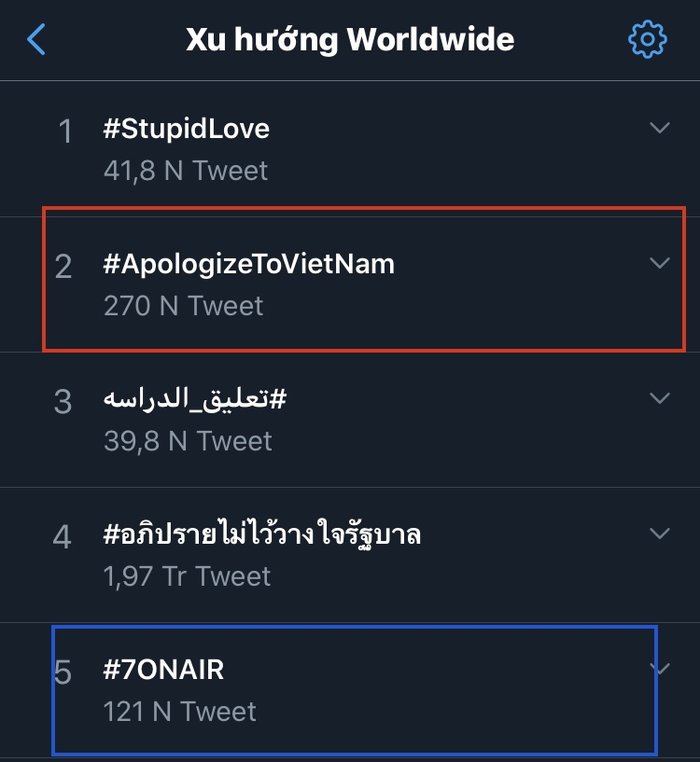Tap rank number 1 in trends list
The image size is (700, 762).
(x=65, y=131)
